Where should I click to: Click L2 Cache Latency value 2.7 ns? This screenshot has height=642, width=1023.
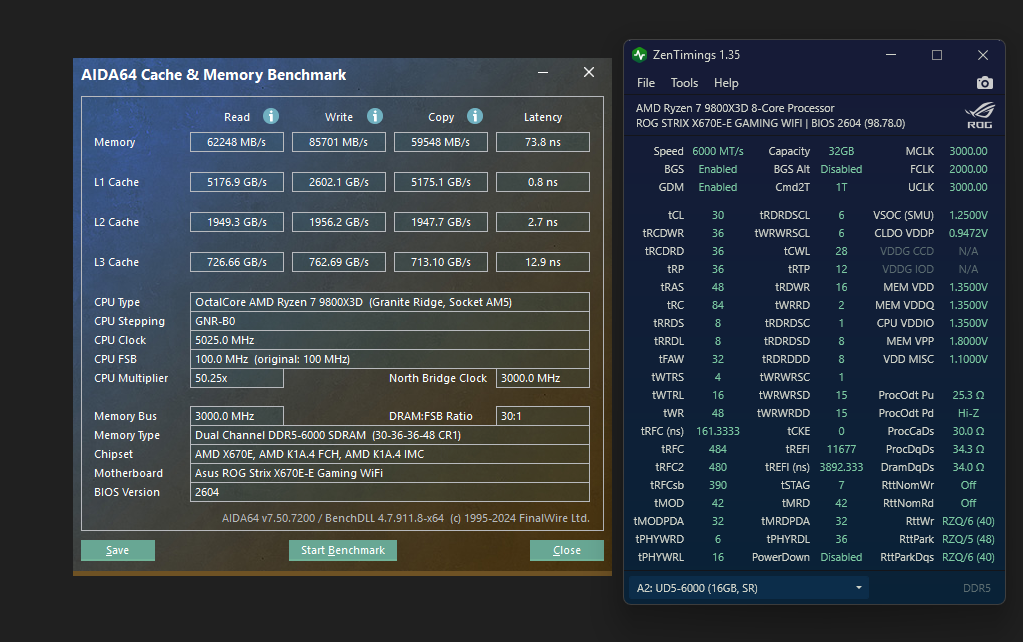click(x=543, y=222)
